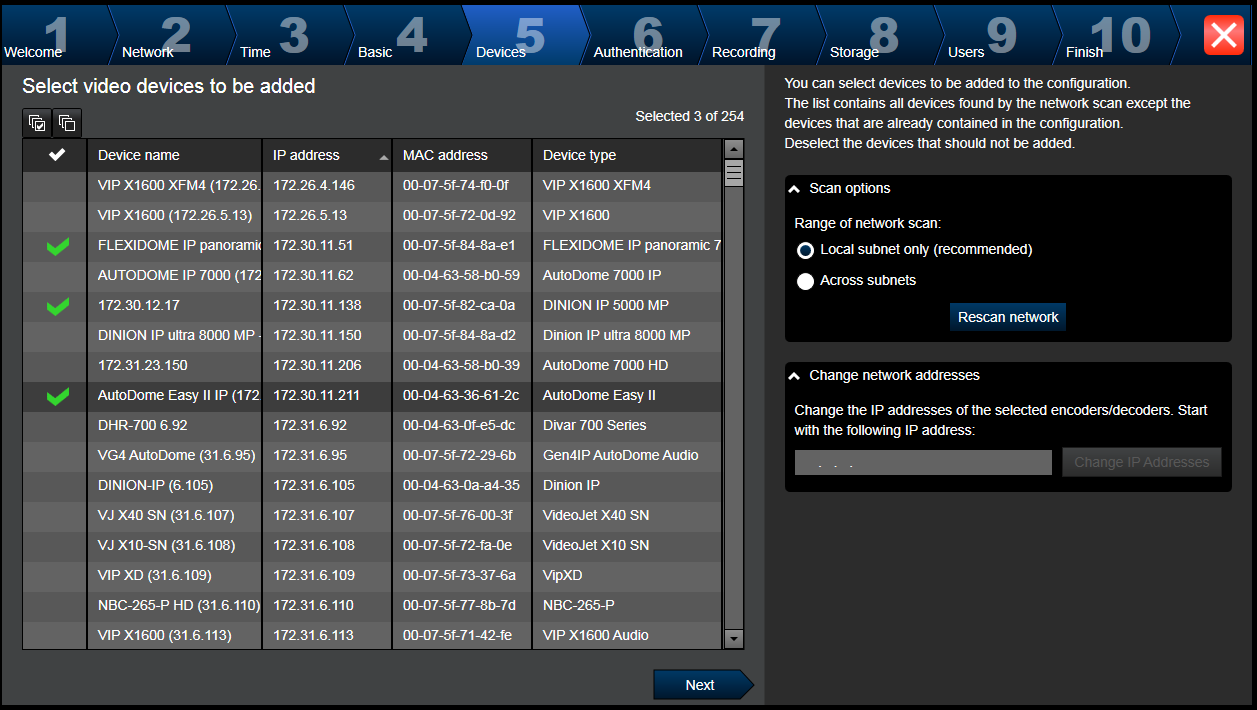Image resolution: width=1257 pixels, height=710 pixels.
Task: Select the VJ X10-SN (31.6.108) row
Action: point(372,545)
